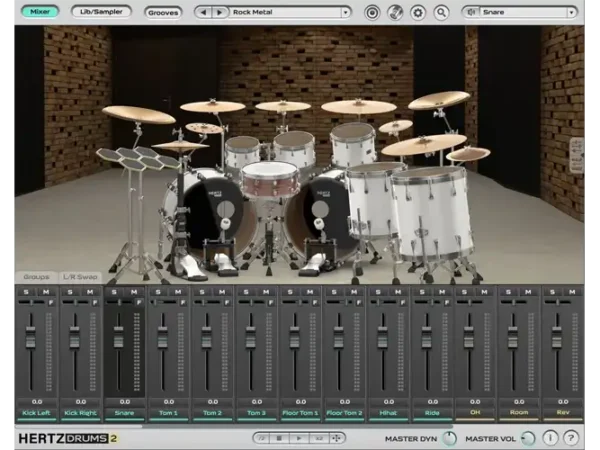Click the half-tempo /2 button
This screenshot has height=450, width=600.
point(262,438)
